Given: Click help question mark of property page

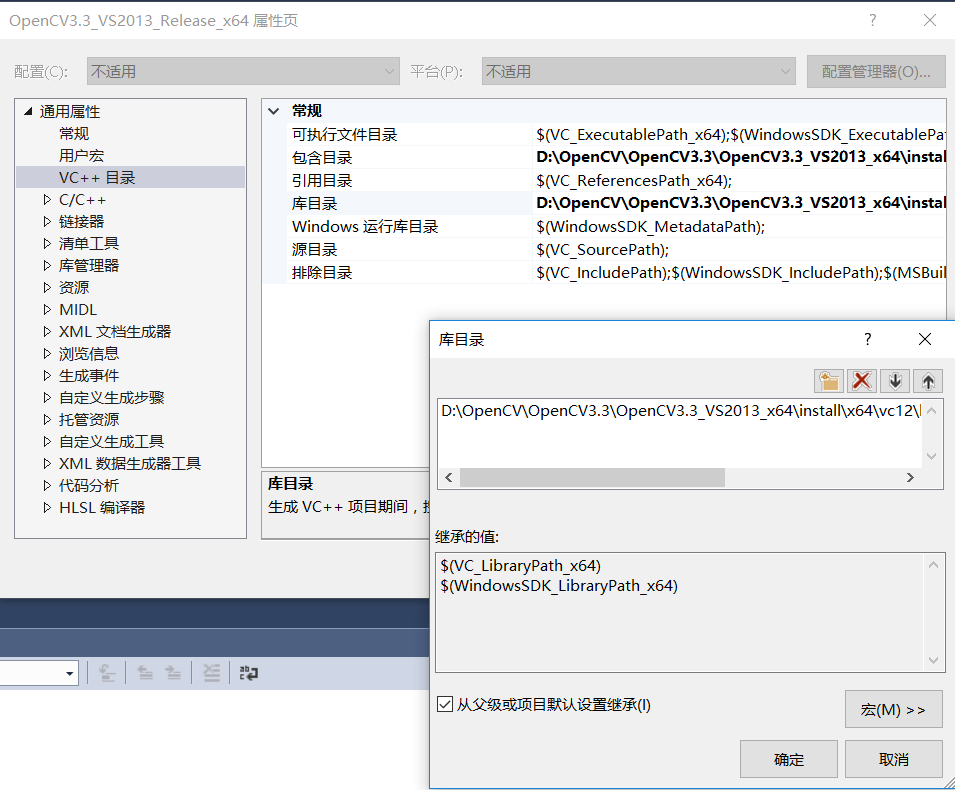Looking at the screenshot, I should click(873, 20).
